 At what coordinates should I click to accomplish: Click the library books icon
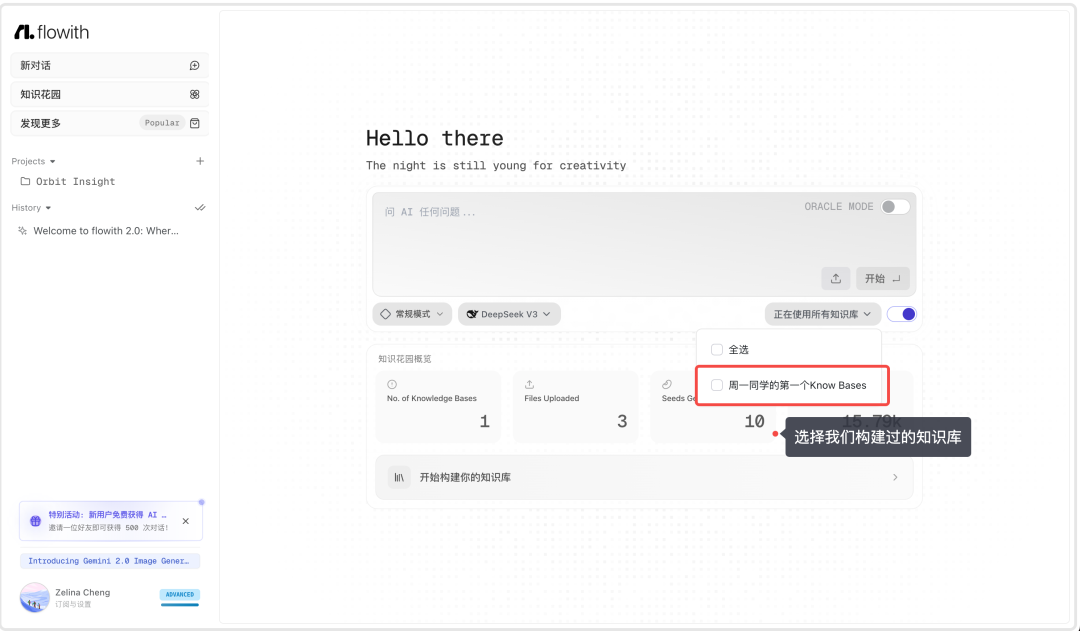399,477
